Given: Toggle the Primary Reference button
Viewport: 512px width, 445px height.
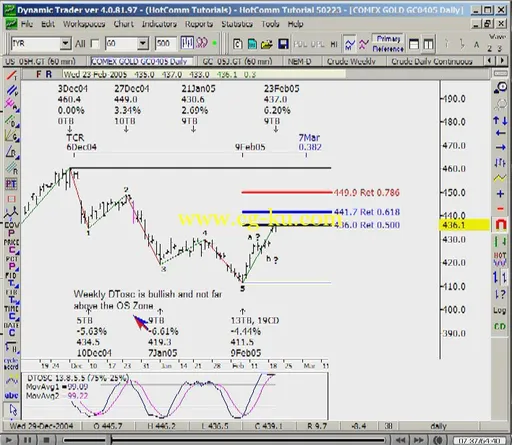Looking at the screenshot, I should point(388,44).
